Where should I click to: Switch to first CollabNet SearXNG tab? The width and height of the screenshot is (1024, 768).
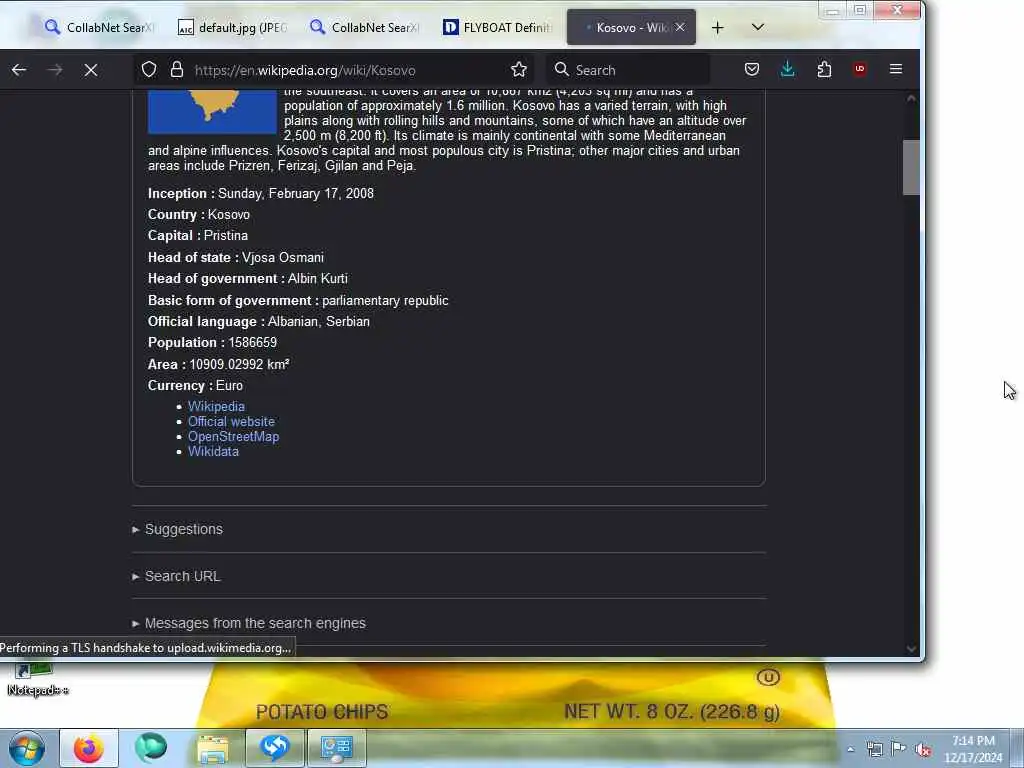tap(98, 27)
